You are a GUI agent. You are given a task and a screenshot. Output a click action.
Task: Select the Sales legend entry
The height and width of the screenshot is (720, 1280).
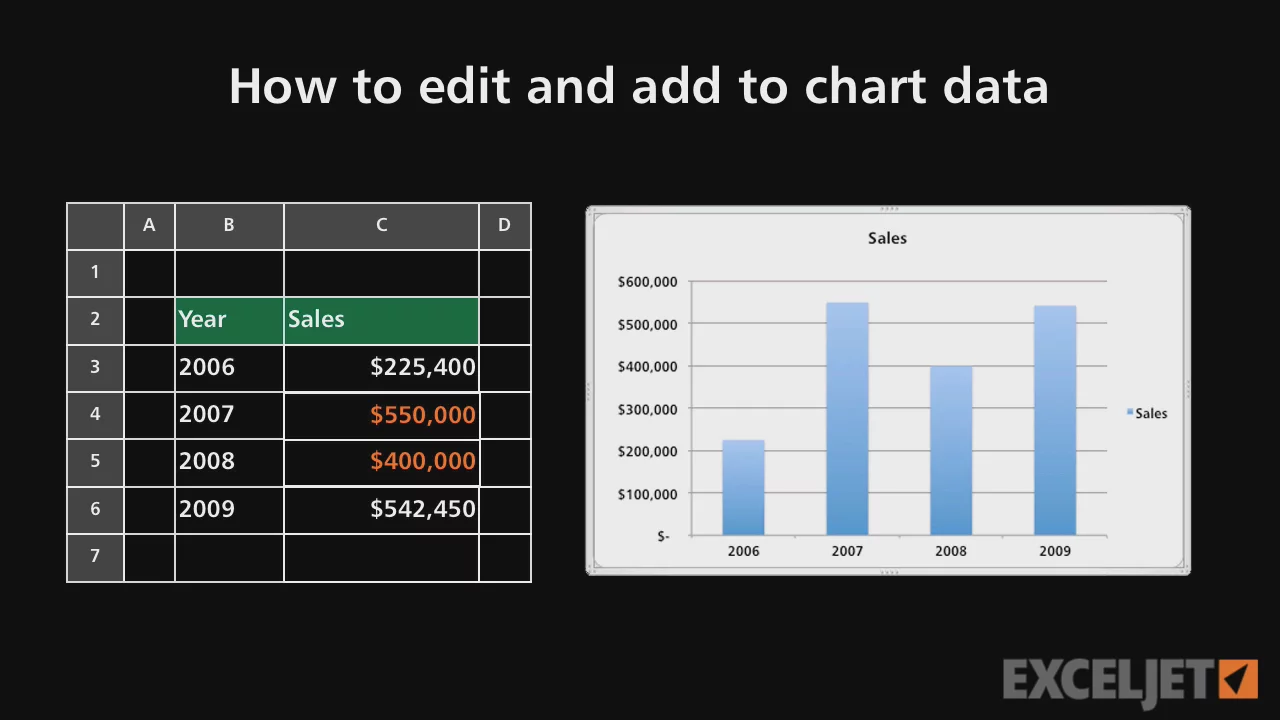[1150, 413]
